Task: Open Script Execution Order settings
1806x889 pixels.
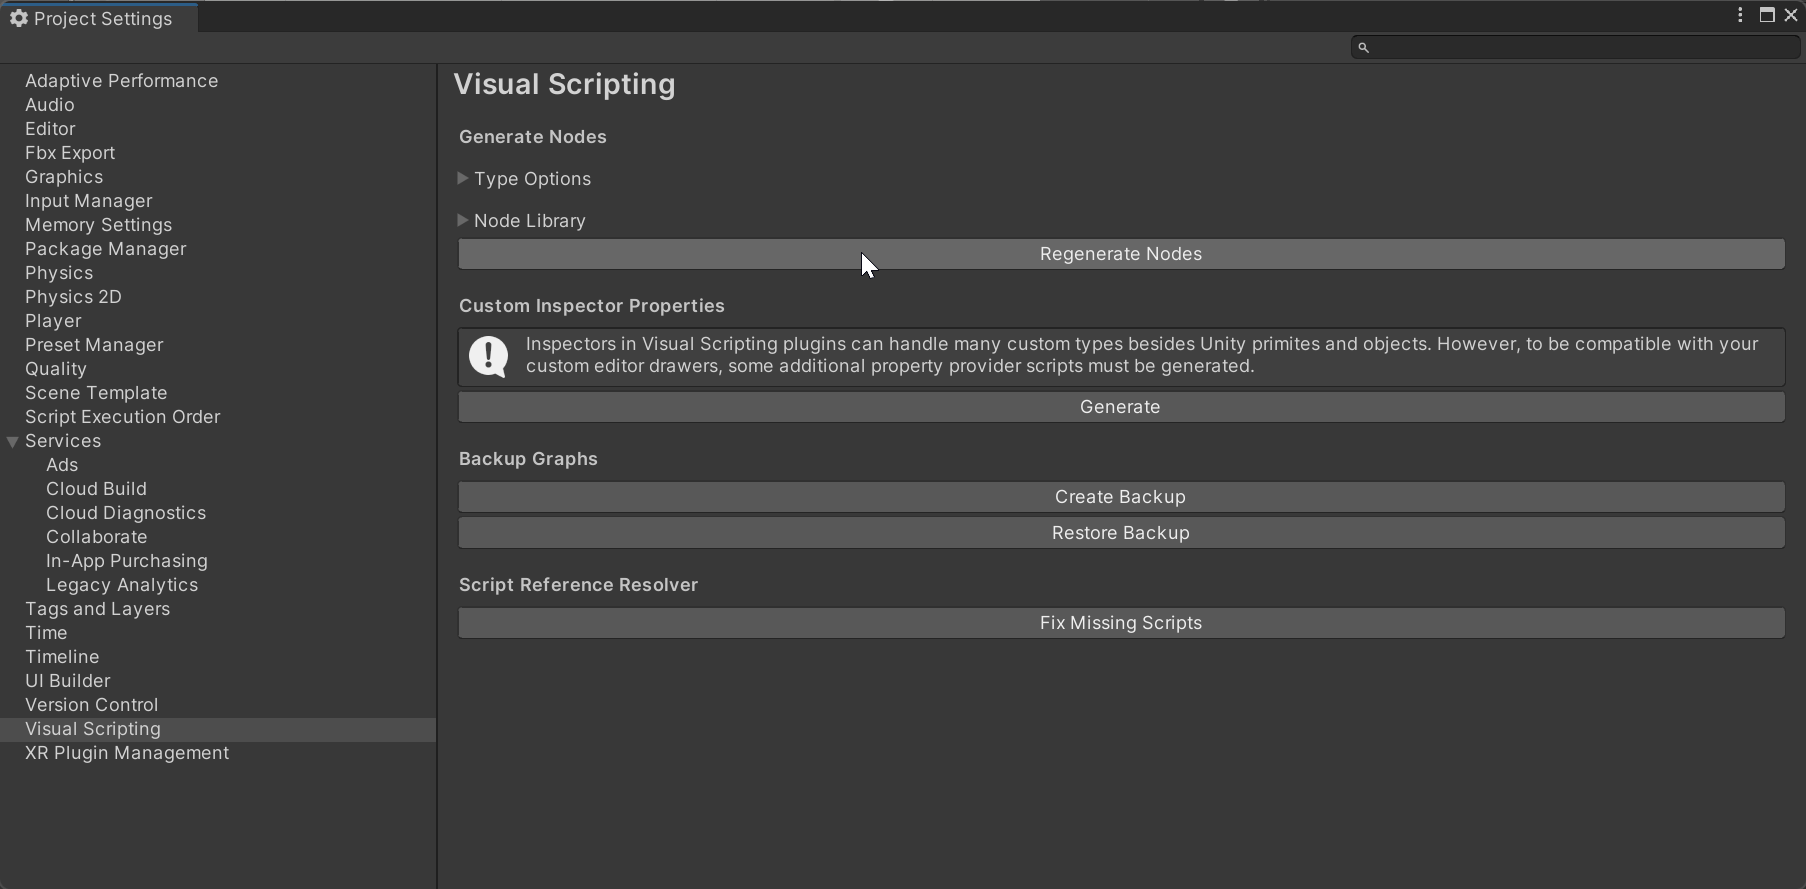Action: click(122, 417)
